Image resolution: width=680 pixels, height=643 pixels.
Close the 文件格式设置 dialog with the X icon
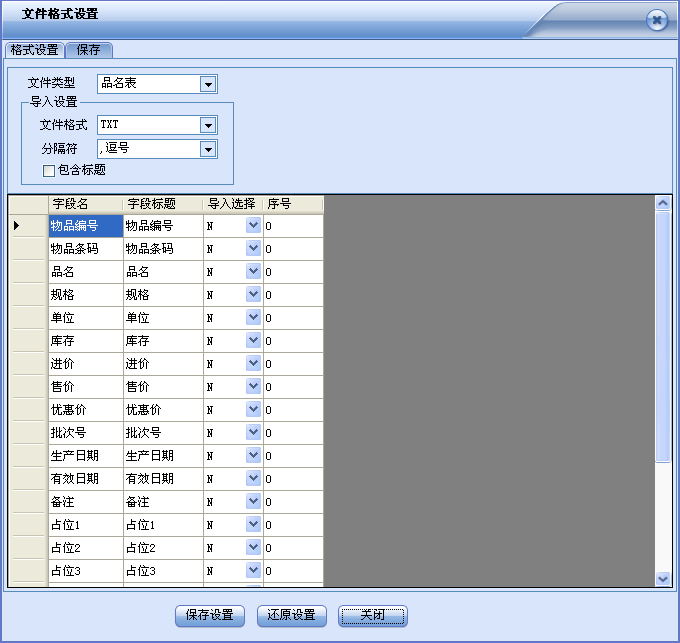(657, 20)
